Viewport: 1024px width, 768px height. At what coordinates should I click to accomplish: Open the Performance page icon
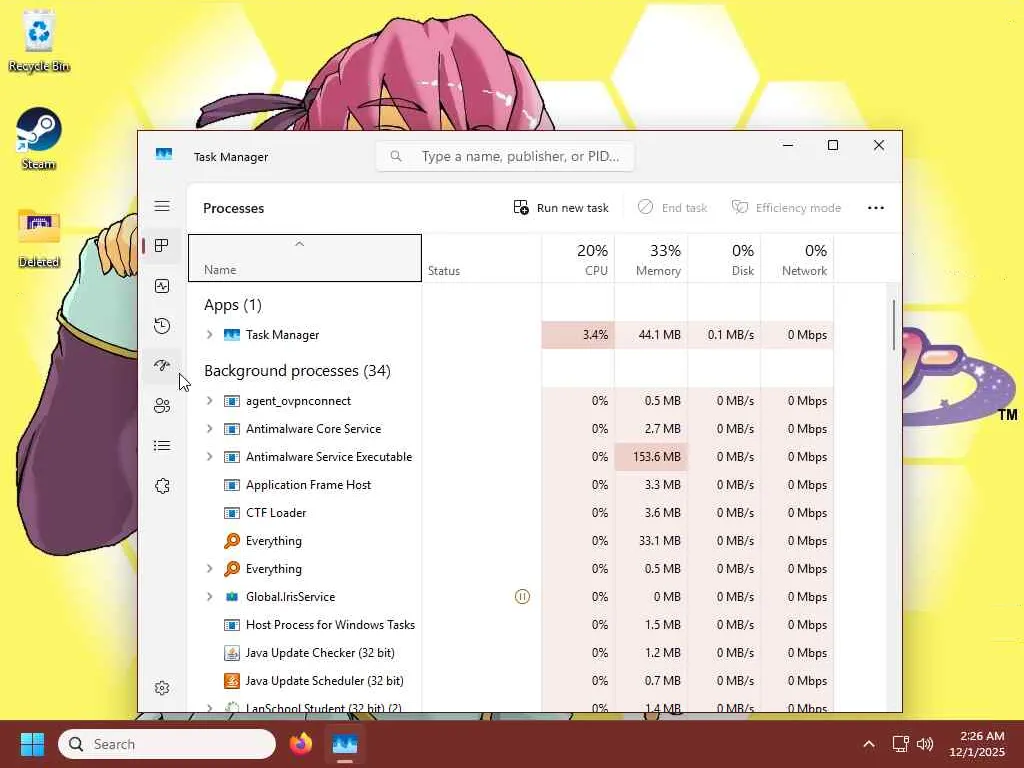[162, 286]
